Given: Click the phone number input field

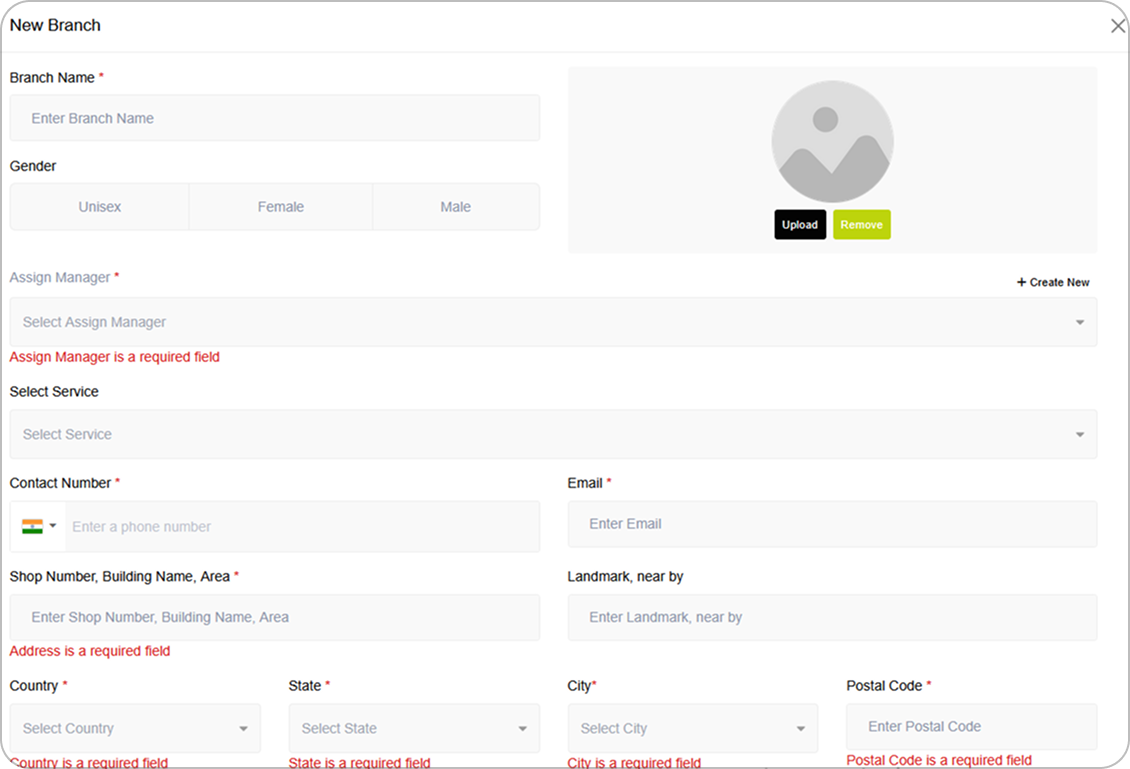Looking at the screenshot, I should (x=300, y=526).
